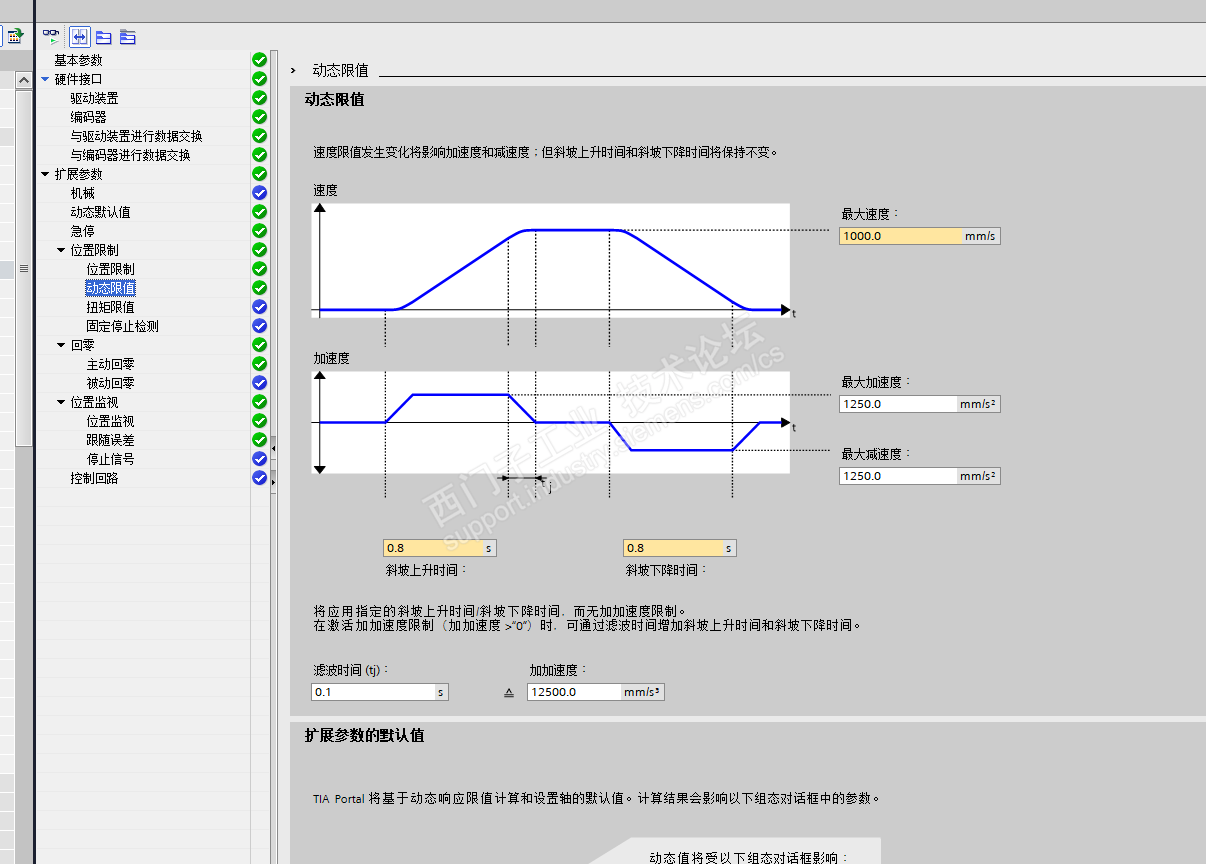Collapse the 位置监视 group arrow

tap(61, 402)
